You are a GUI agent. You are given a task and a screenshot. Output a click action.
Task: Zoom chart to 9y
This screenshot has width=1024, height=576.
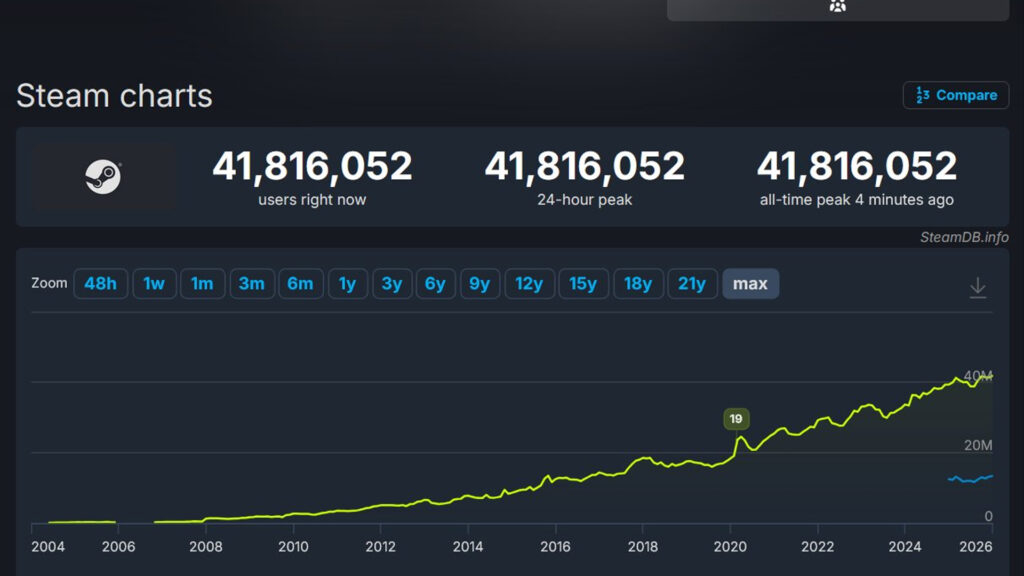[480, 284]
